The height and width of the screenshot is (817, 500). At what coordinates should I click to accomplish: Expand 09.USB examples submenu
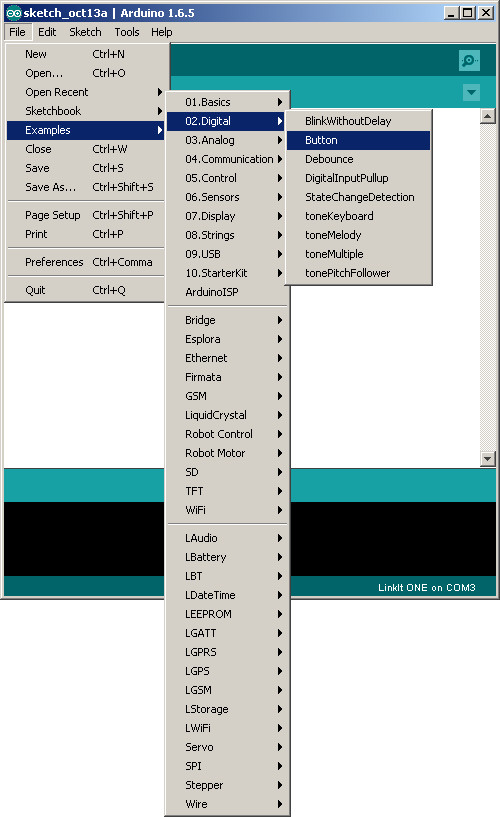coord(227,254)
